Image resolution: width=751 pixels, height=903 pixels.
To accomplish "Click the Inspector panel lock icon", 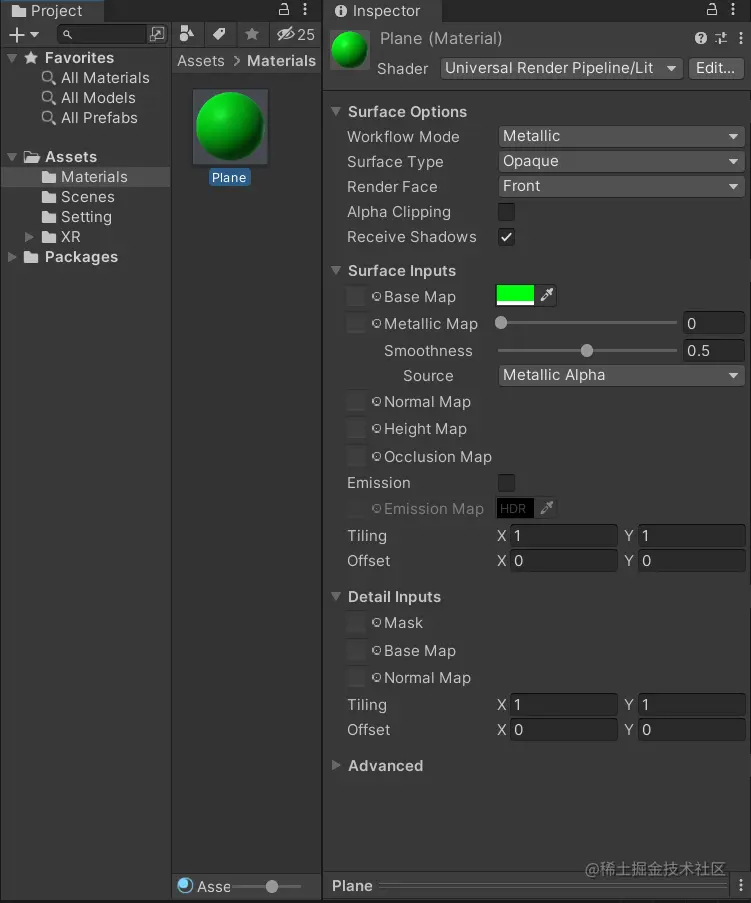I will tap(712, 9).
